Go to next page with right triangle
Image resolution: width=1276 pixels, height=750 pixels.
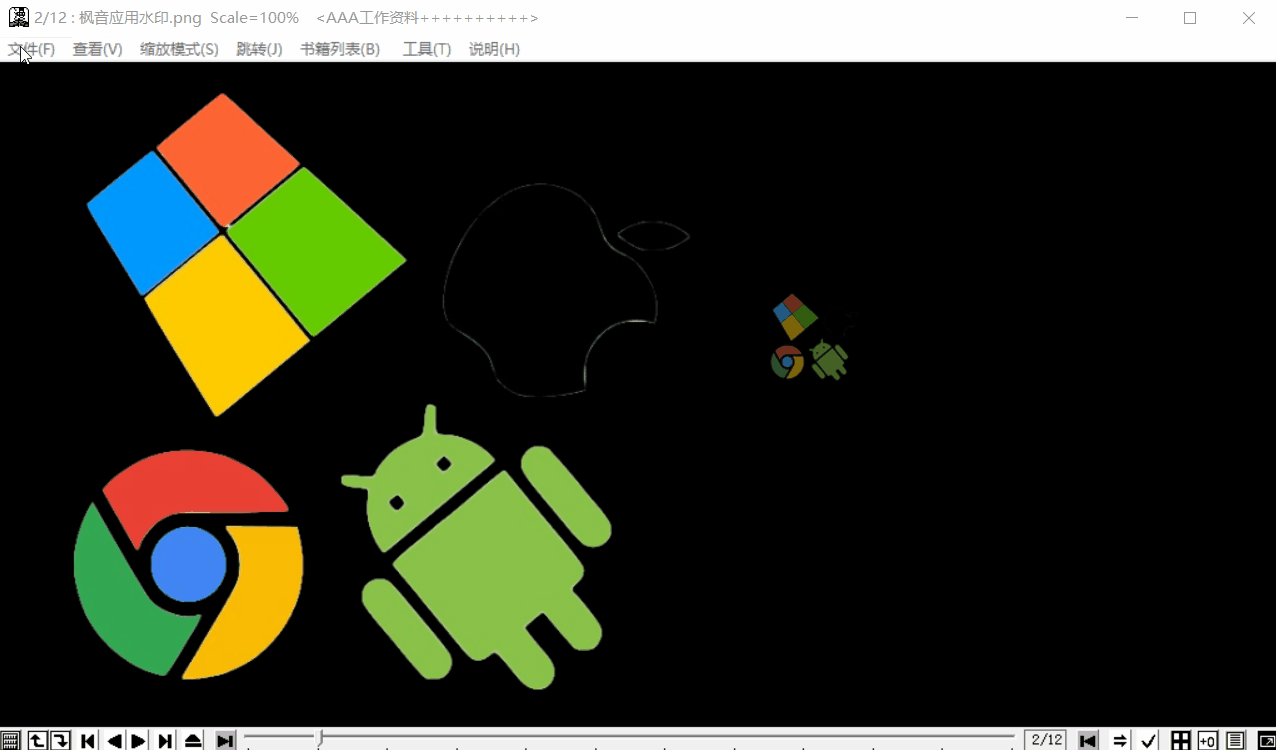[x=139, y=740]
